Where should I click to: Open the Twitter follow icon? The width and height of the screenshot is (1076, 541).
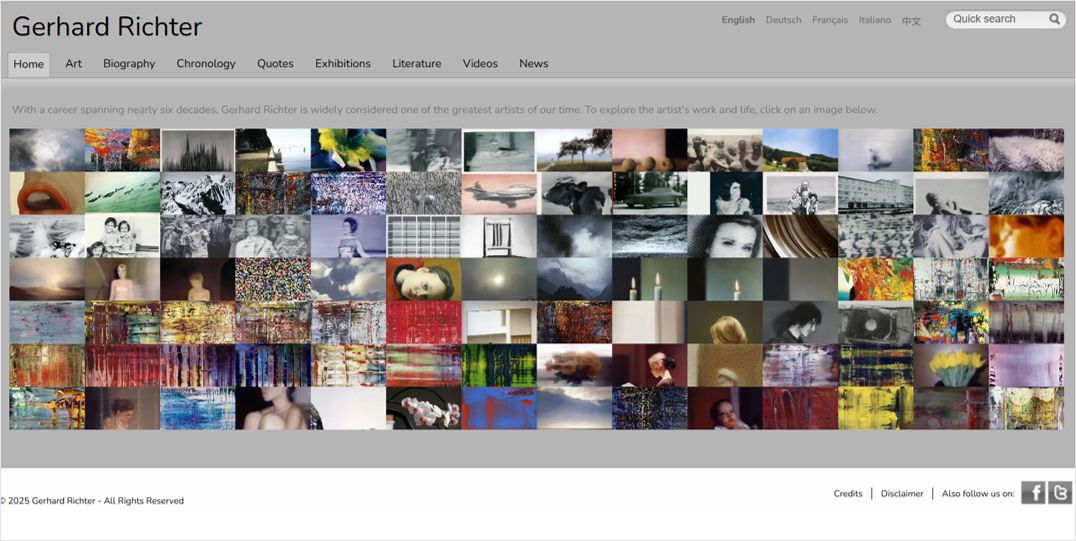pyautogui.click(x=1060, y=492)
